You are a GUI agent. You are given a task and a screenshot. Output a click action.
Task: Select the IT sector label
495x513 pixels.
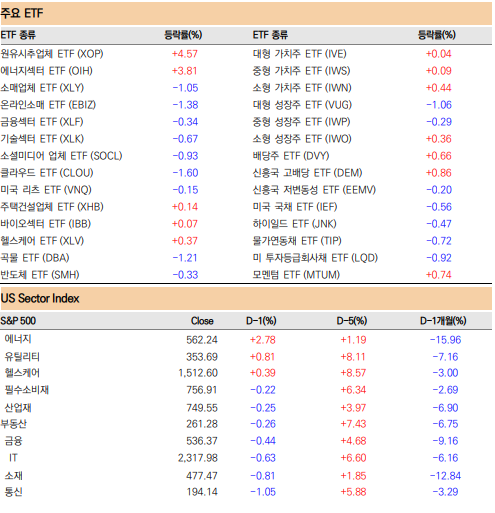pos(13,458)
